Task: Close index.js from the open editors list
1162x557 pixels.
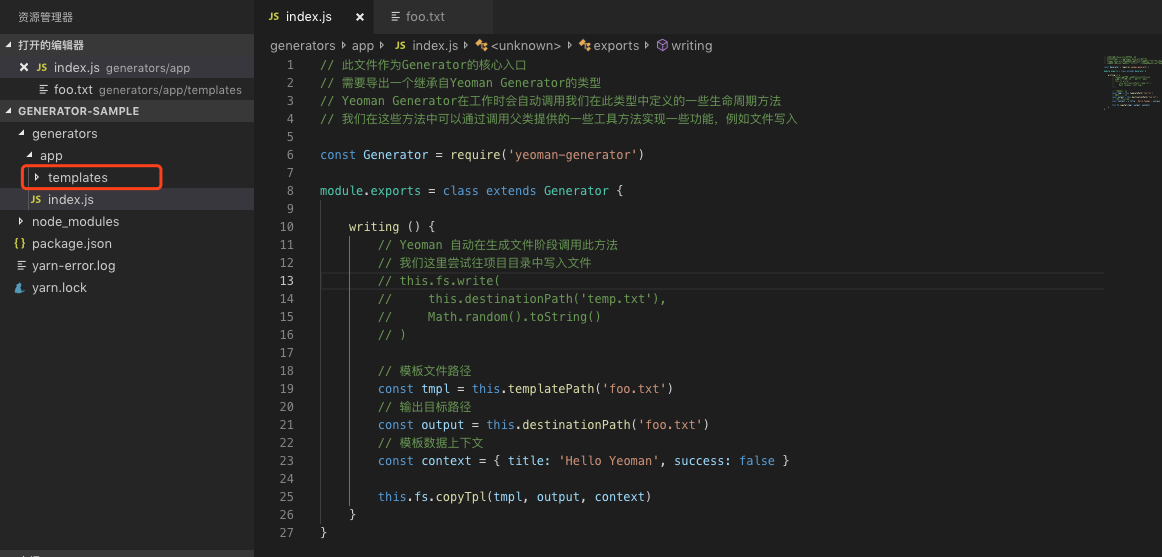Action: tap(24, 68)
